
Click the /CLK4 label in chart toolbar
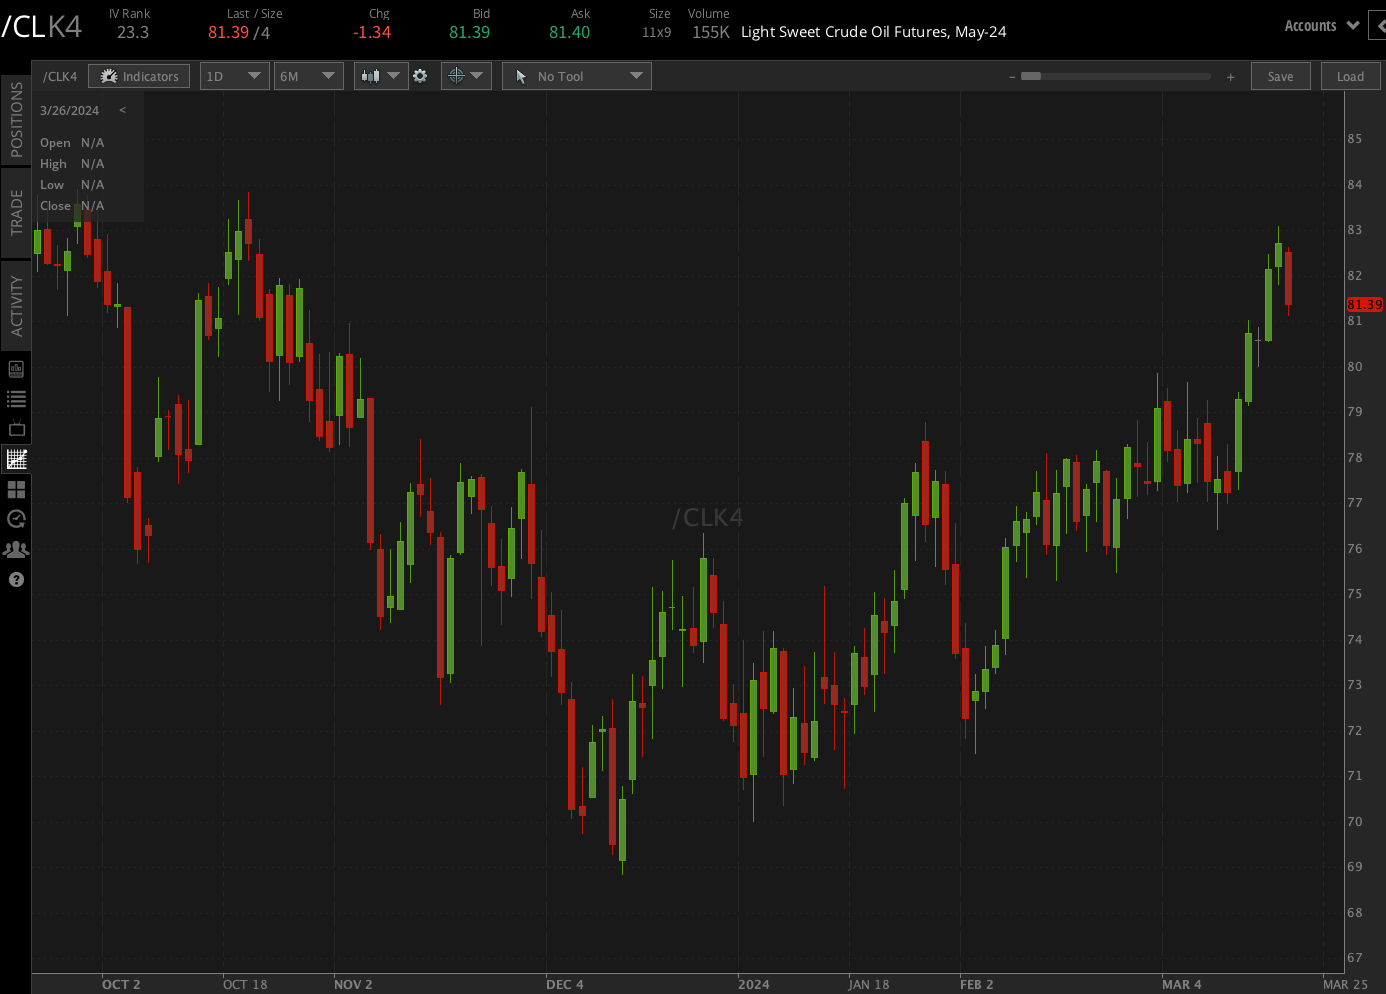pos(60,76)
